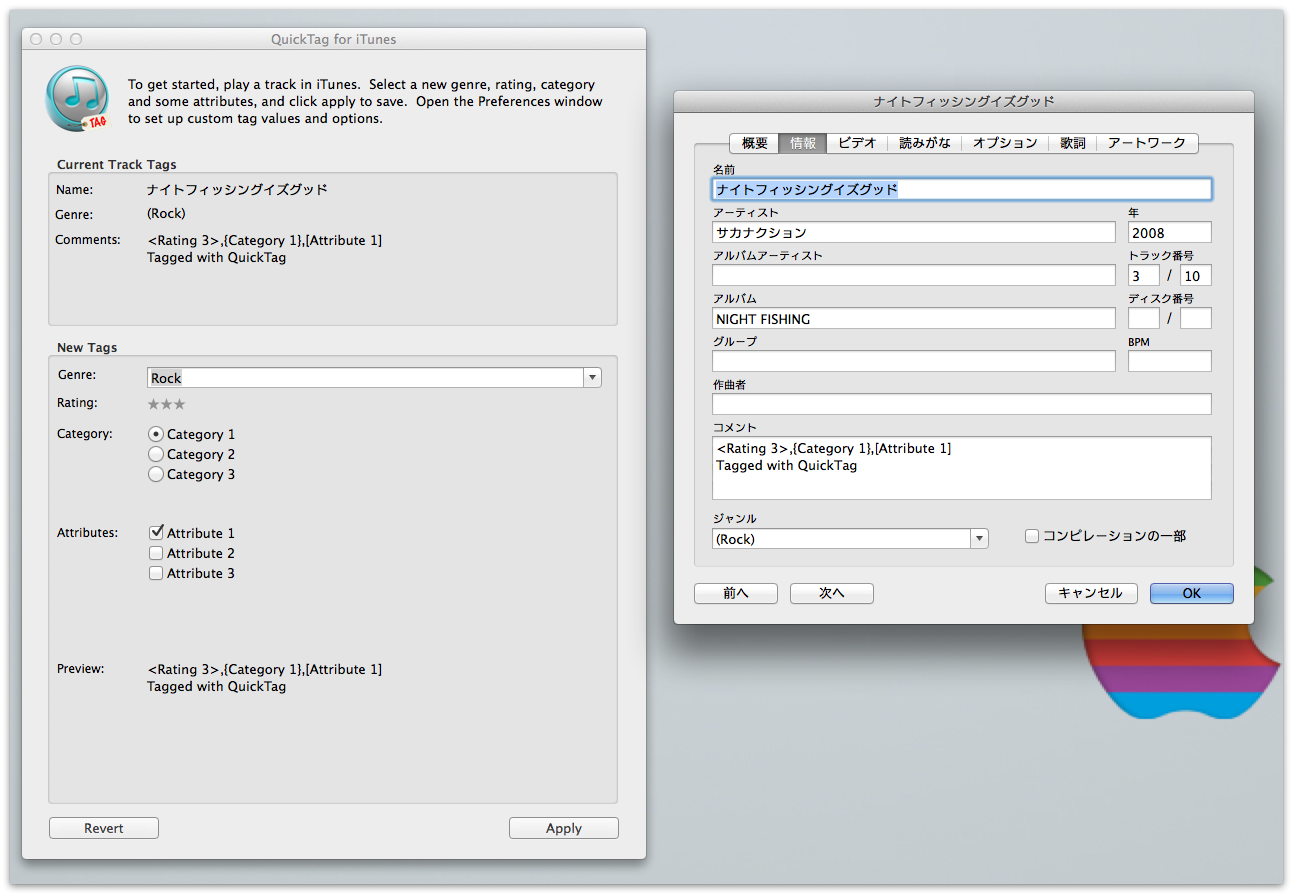The height and width of the screenshot is (894, 1293).
Task: Click the 次へ button
Action: coord(832,593)
